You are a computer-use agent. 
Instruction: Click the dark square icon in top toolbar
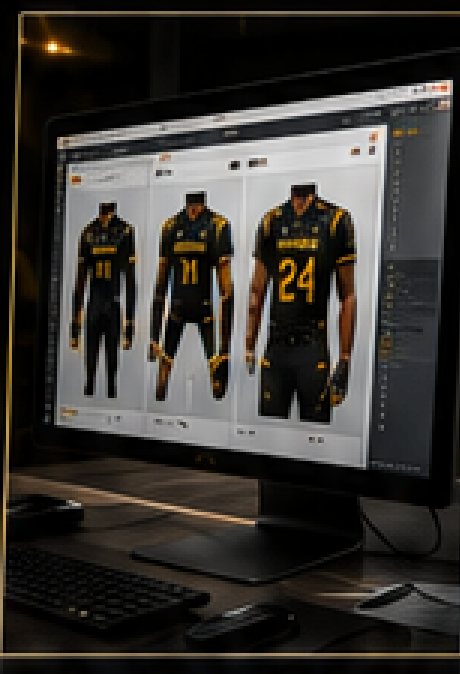click(235, 165)
